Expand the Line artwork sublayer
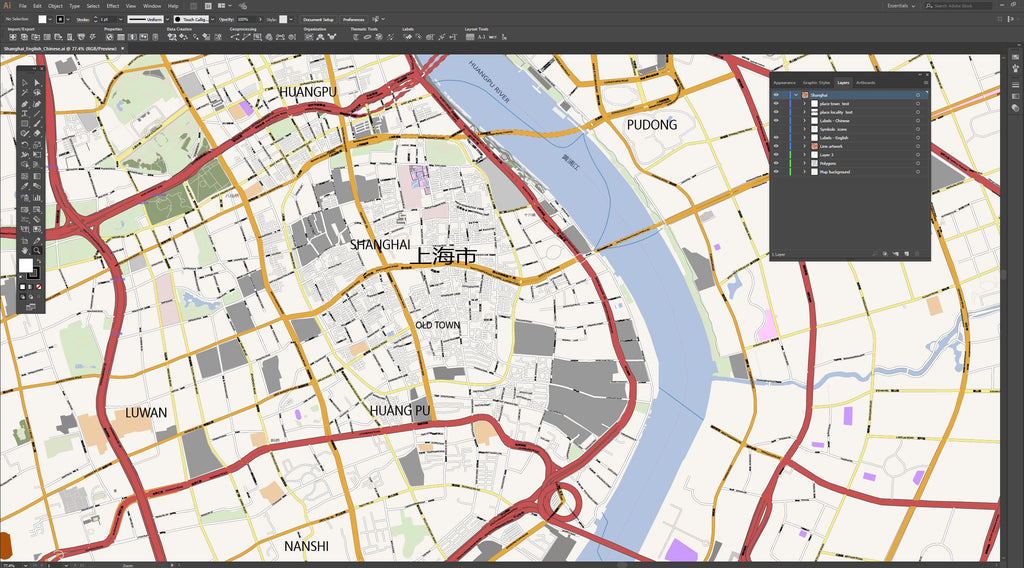 point(804,147)
